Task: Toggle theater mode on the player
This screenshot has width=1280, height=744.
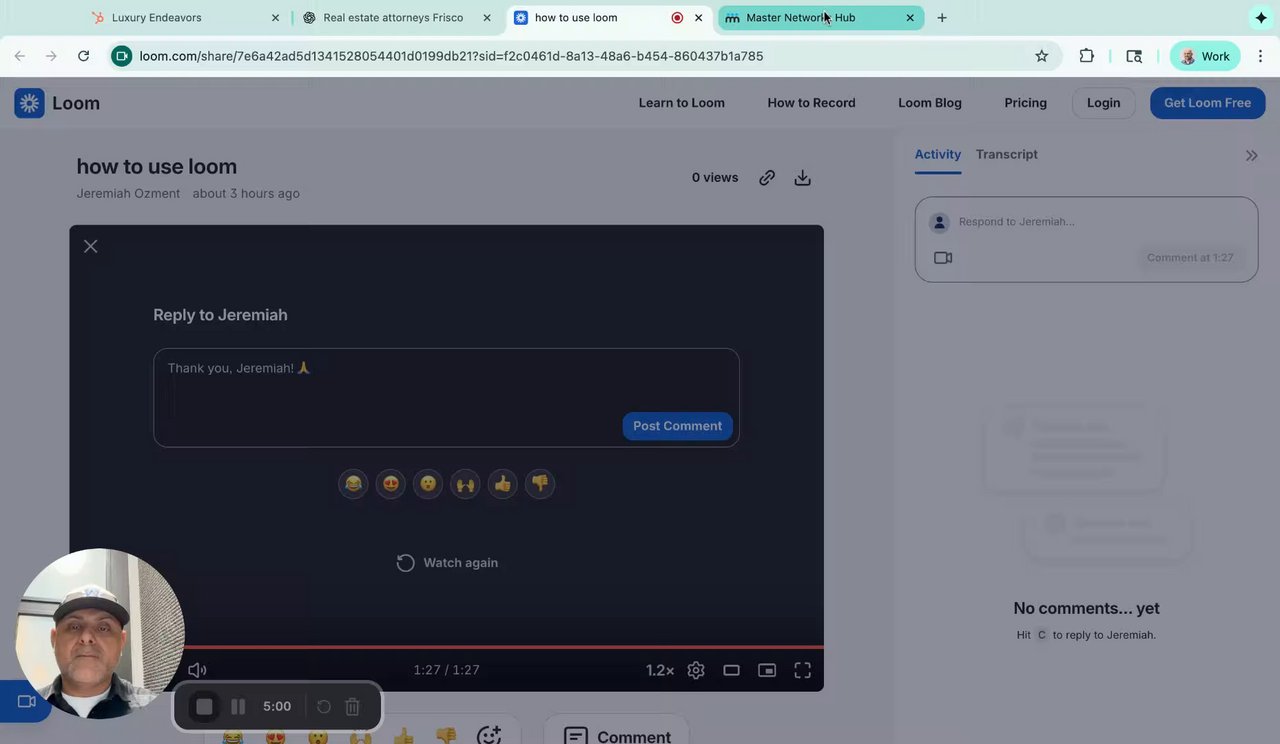Action: coord(732,670)
